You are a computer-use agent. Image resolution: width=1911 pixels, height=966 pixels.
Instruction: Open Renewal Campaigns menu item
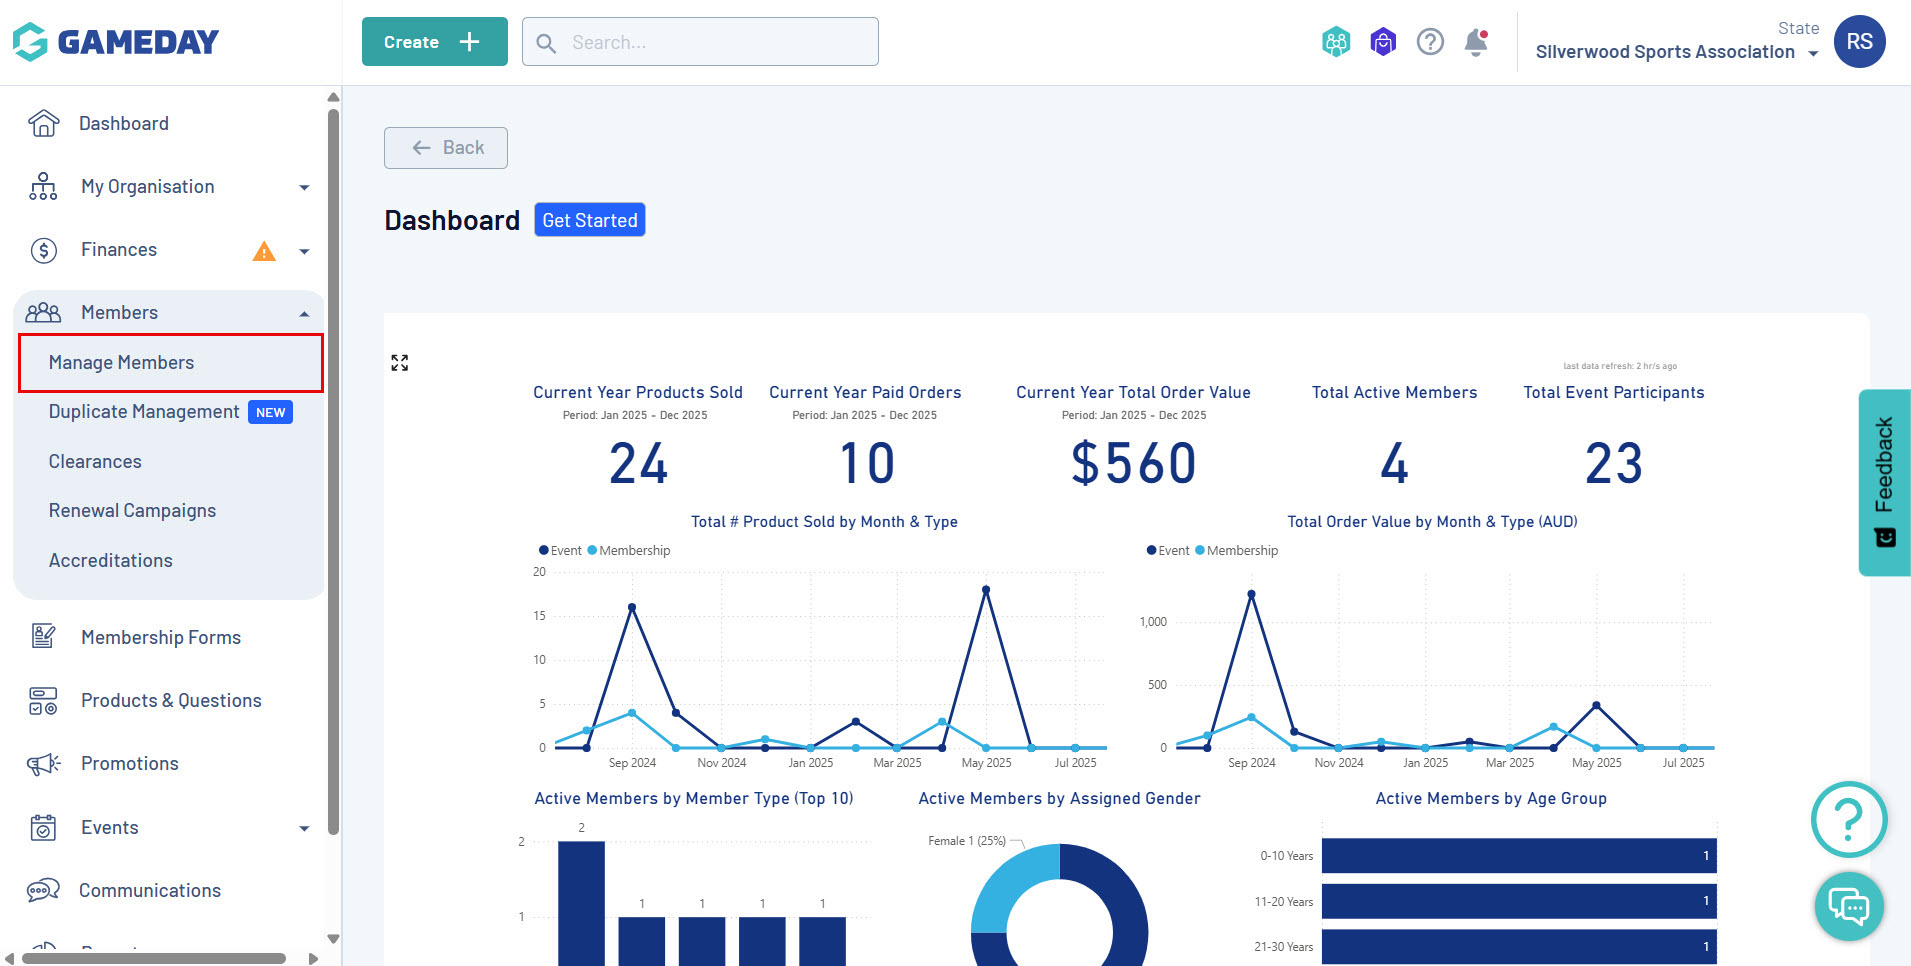pyautogui.click(x=132, y=511)
